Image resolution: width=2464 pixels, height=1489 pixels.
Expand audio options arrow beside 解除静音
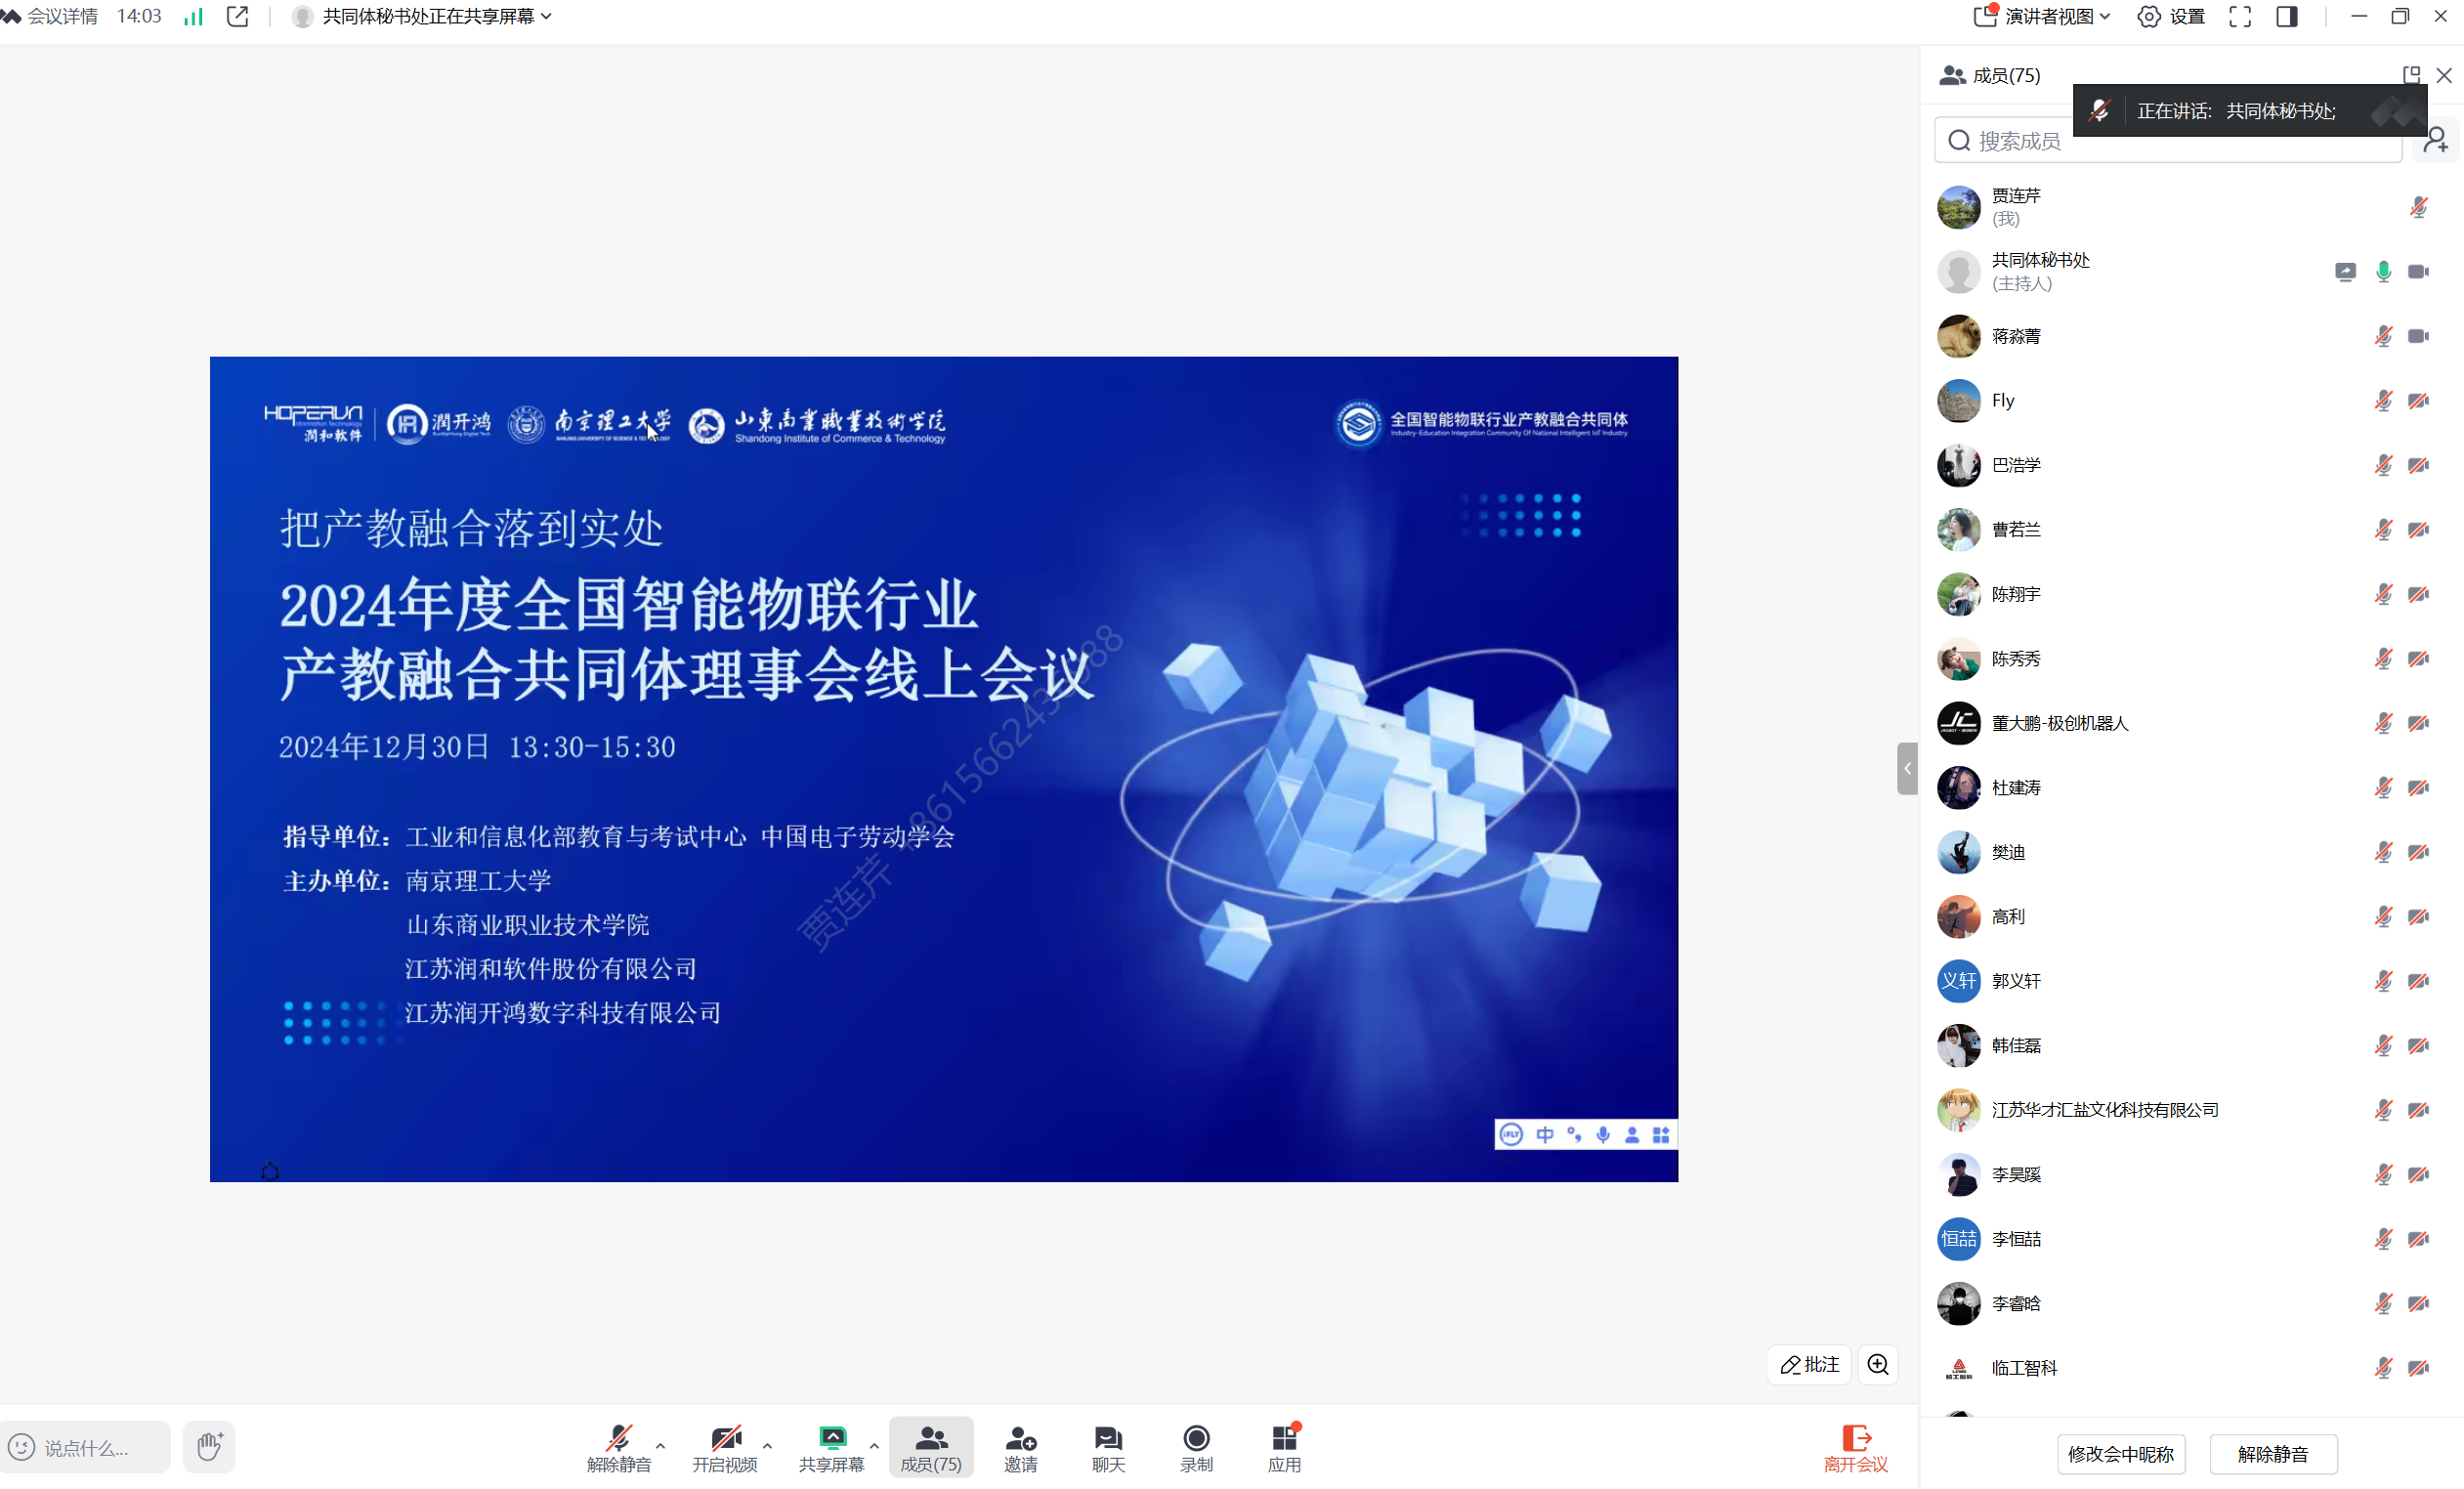point(661,1446)
